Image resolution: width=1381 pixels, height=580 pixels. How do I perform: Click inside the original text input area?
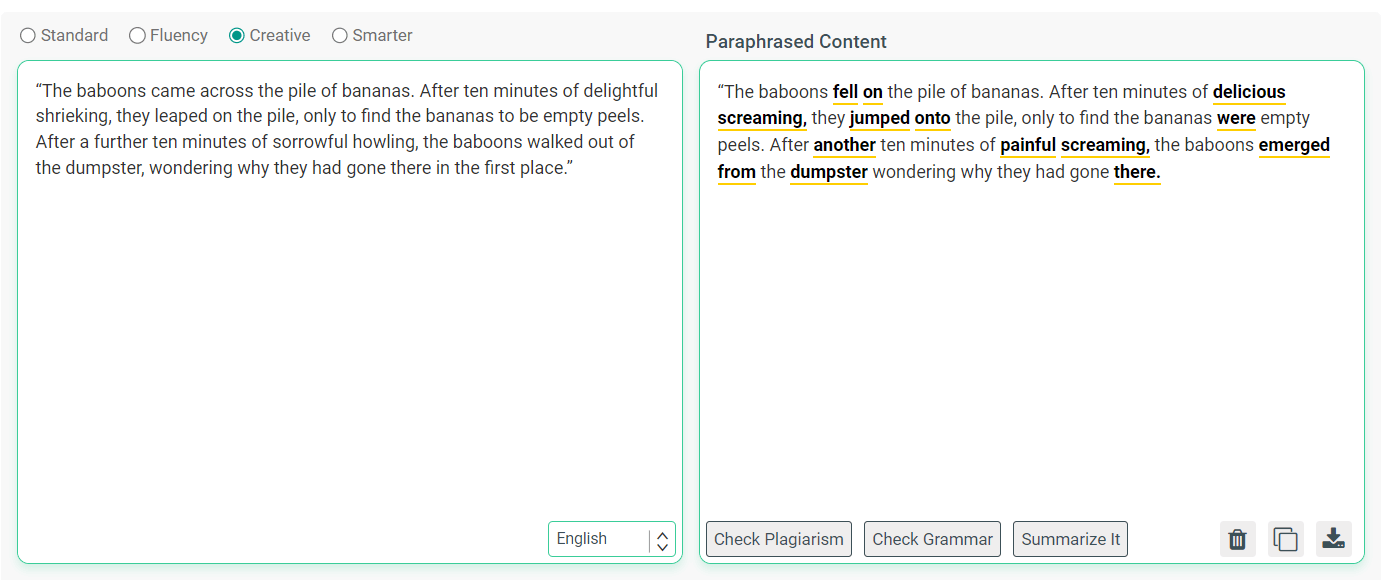coord(350,300)
